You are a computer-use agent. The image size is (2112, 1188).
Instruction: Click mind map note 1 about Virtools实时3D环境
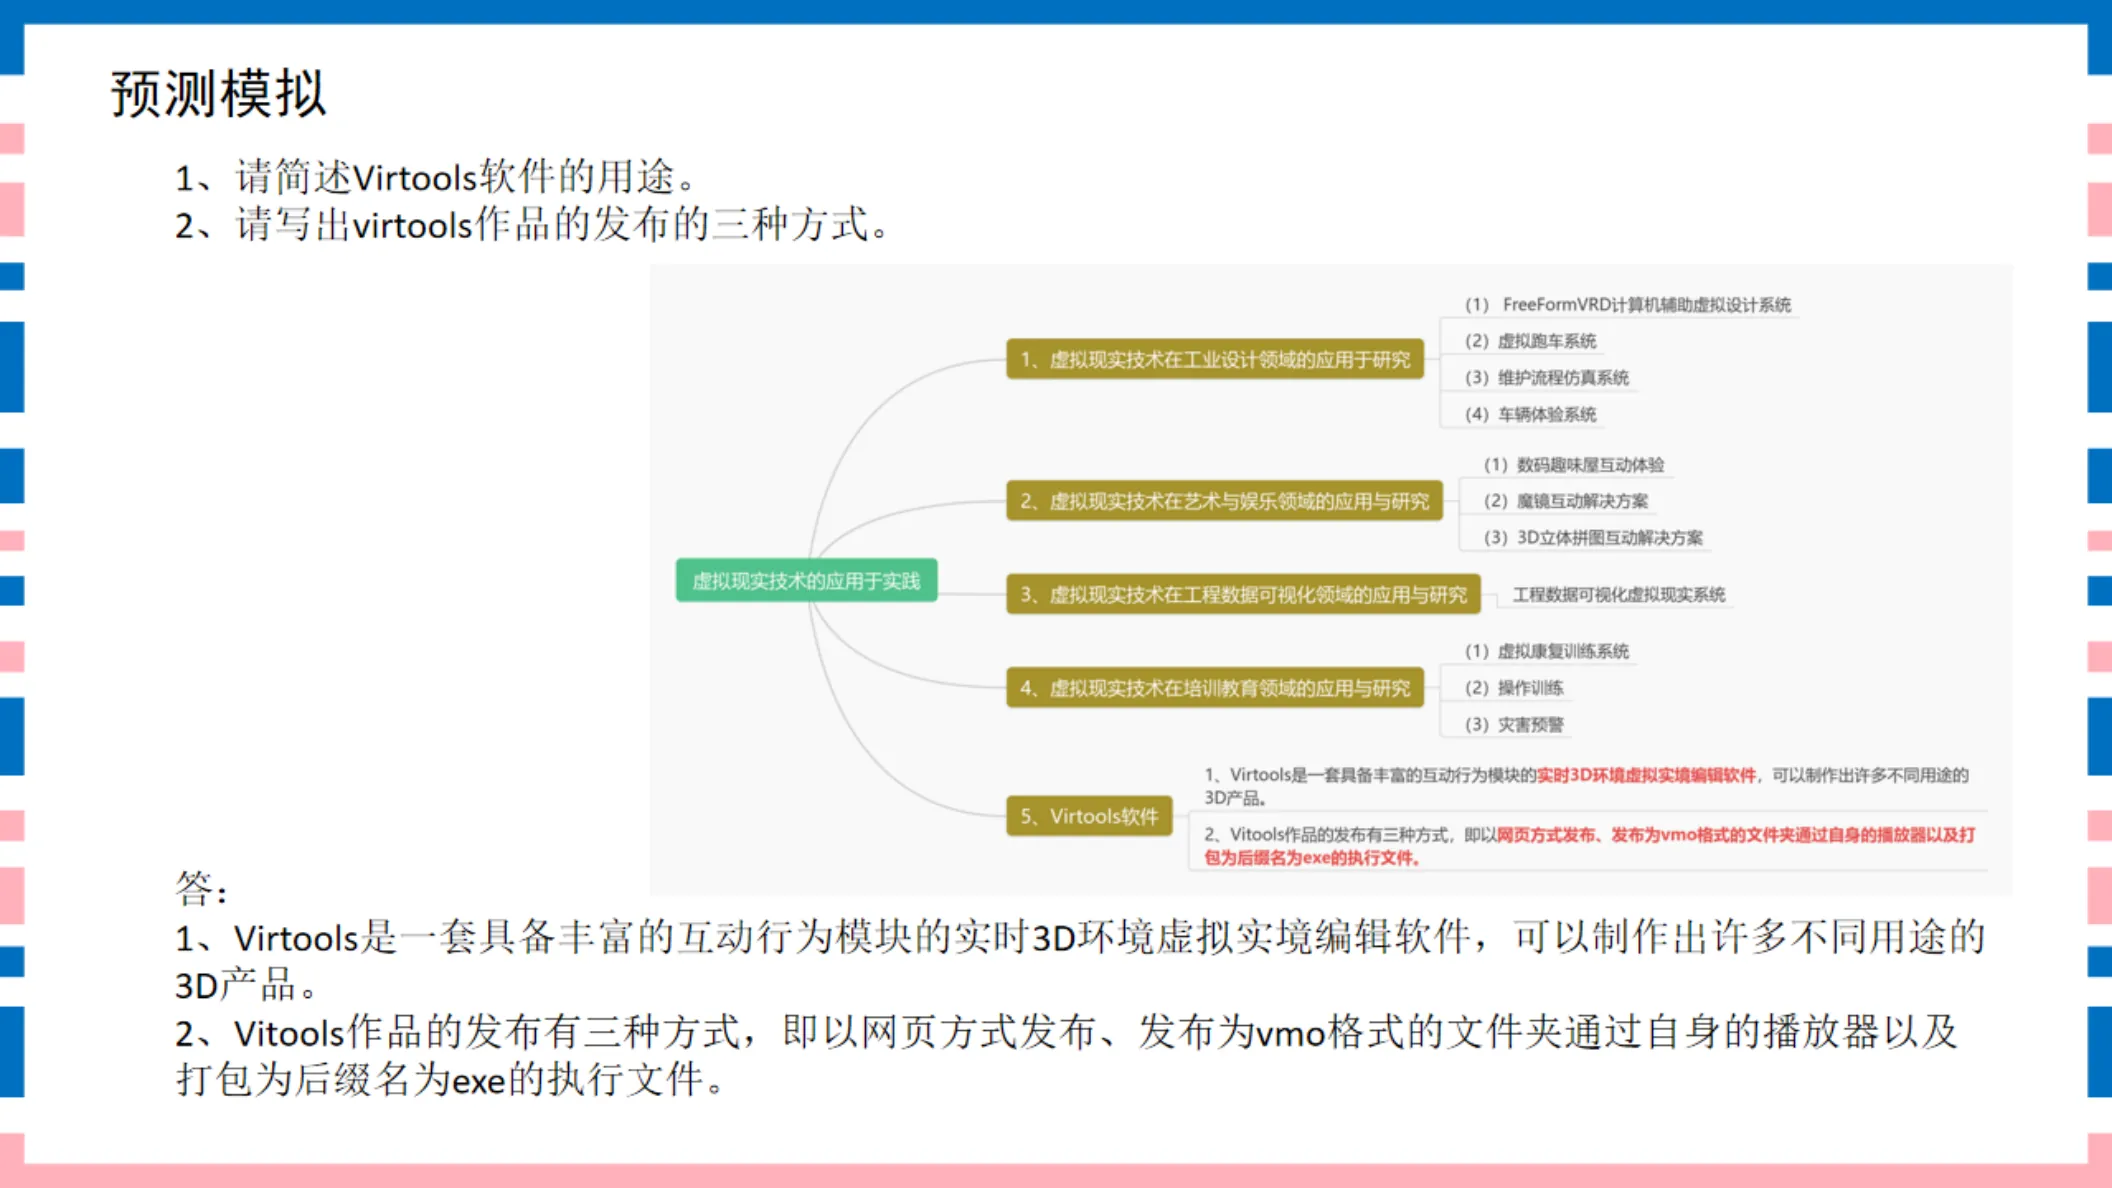click(x=1586, y=786)
